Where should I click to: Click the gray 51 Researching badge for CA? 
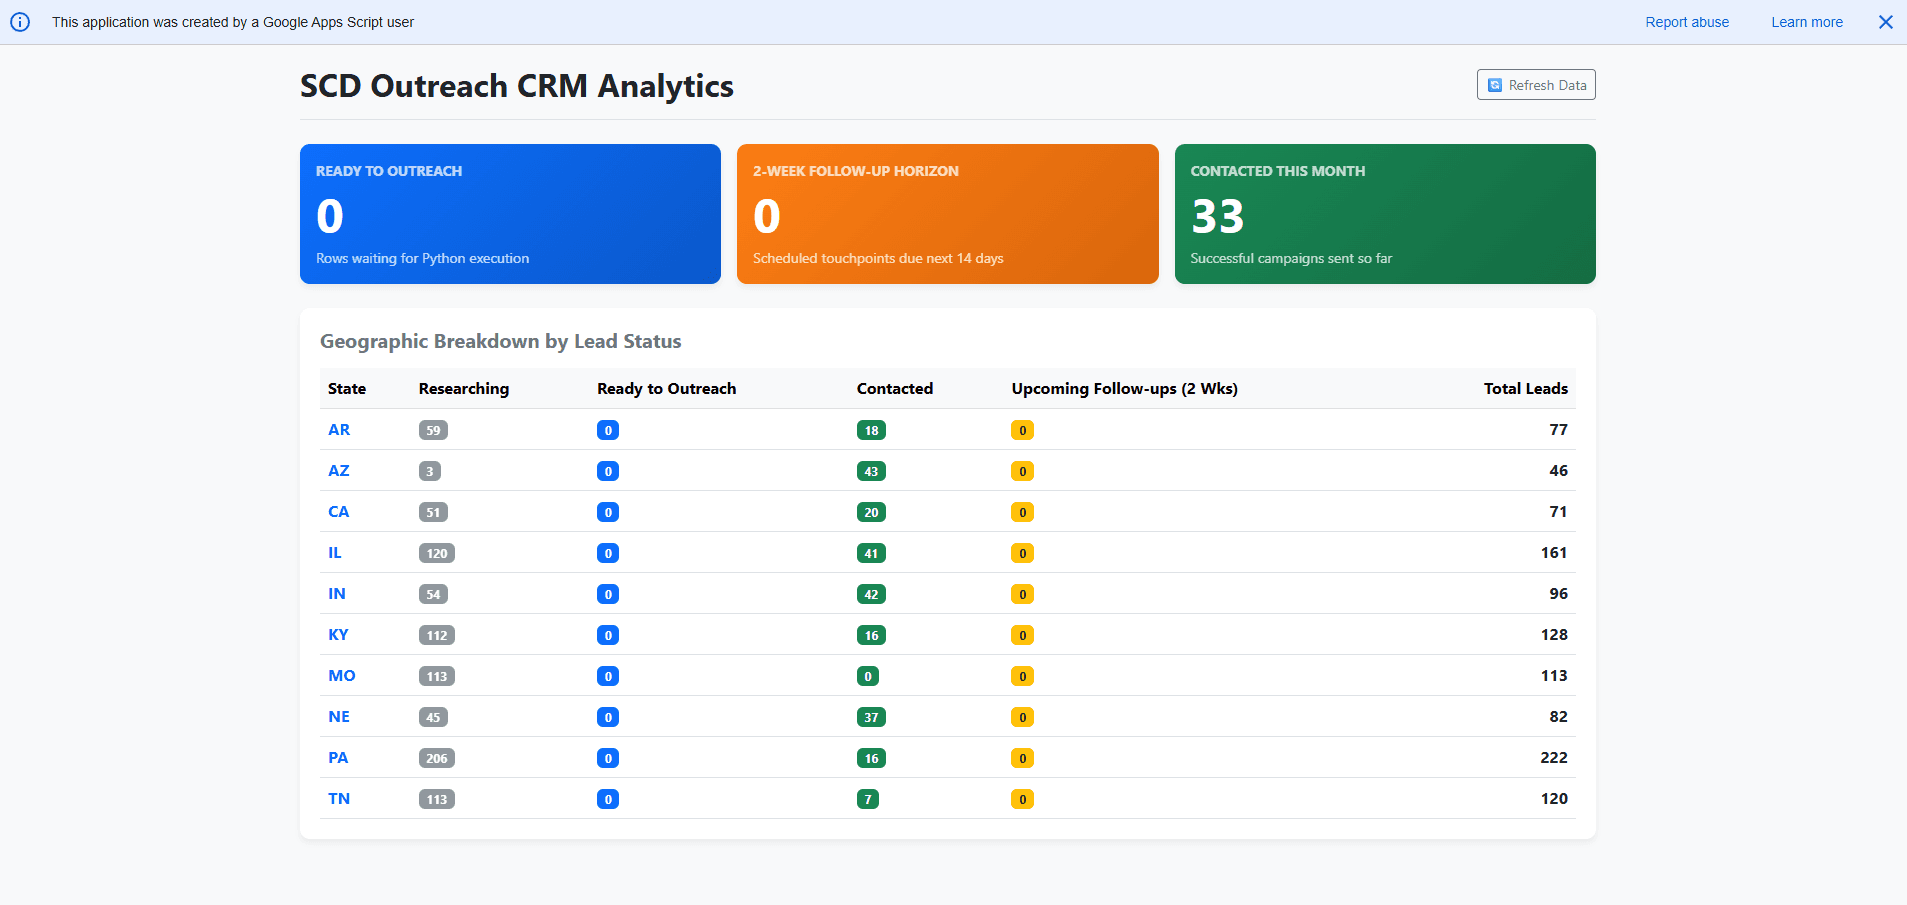(433, 512)
